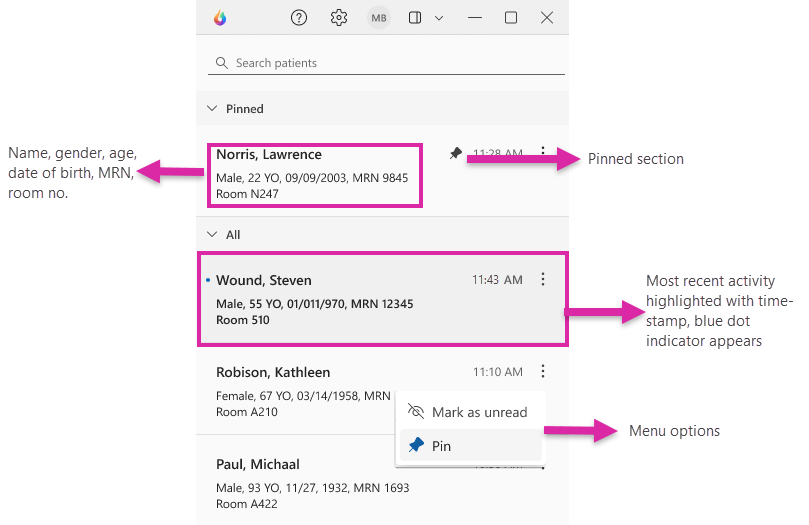Open more options for Kathleen Robison
Image resolution: width=809 pixels, height=525 pixels.
coord(543,372)
